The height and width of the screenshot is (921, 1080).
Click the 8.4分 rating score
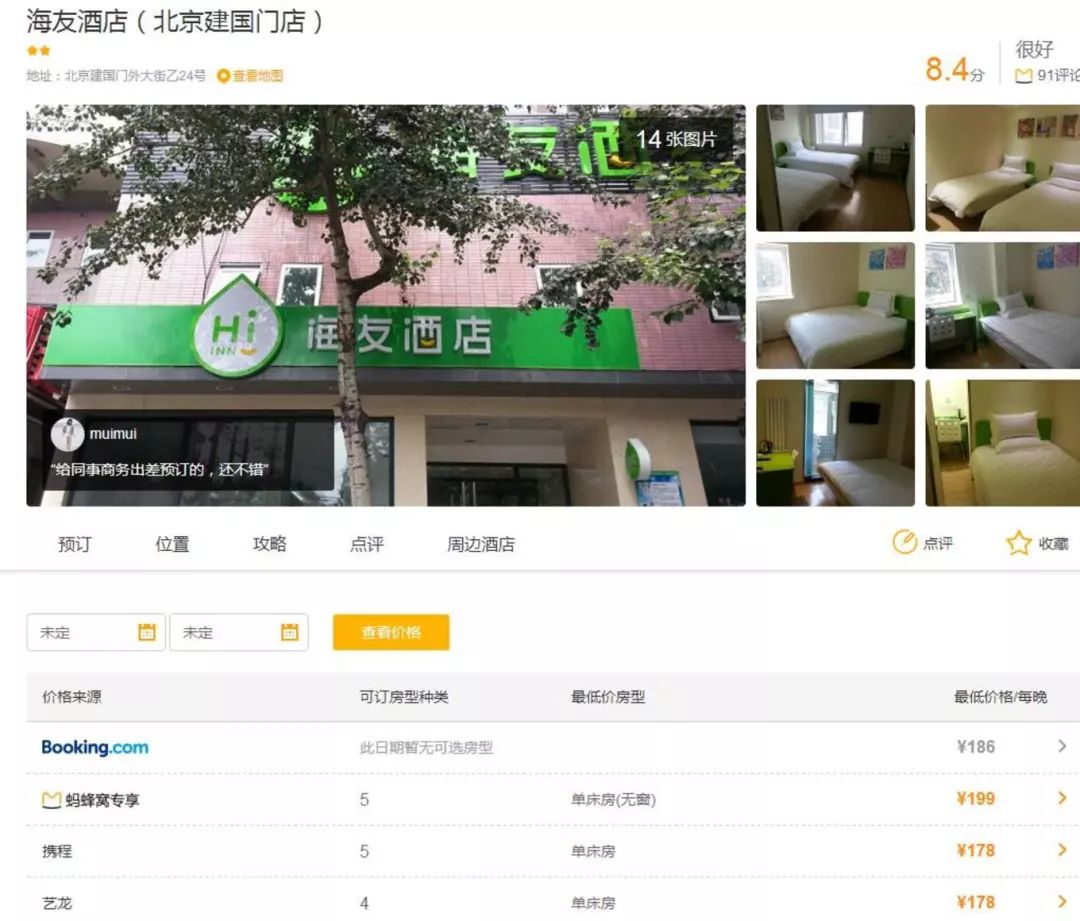pyautogui.click(x=955, y=70)
